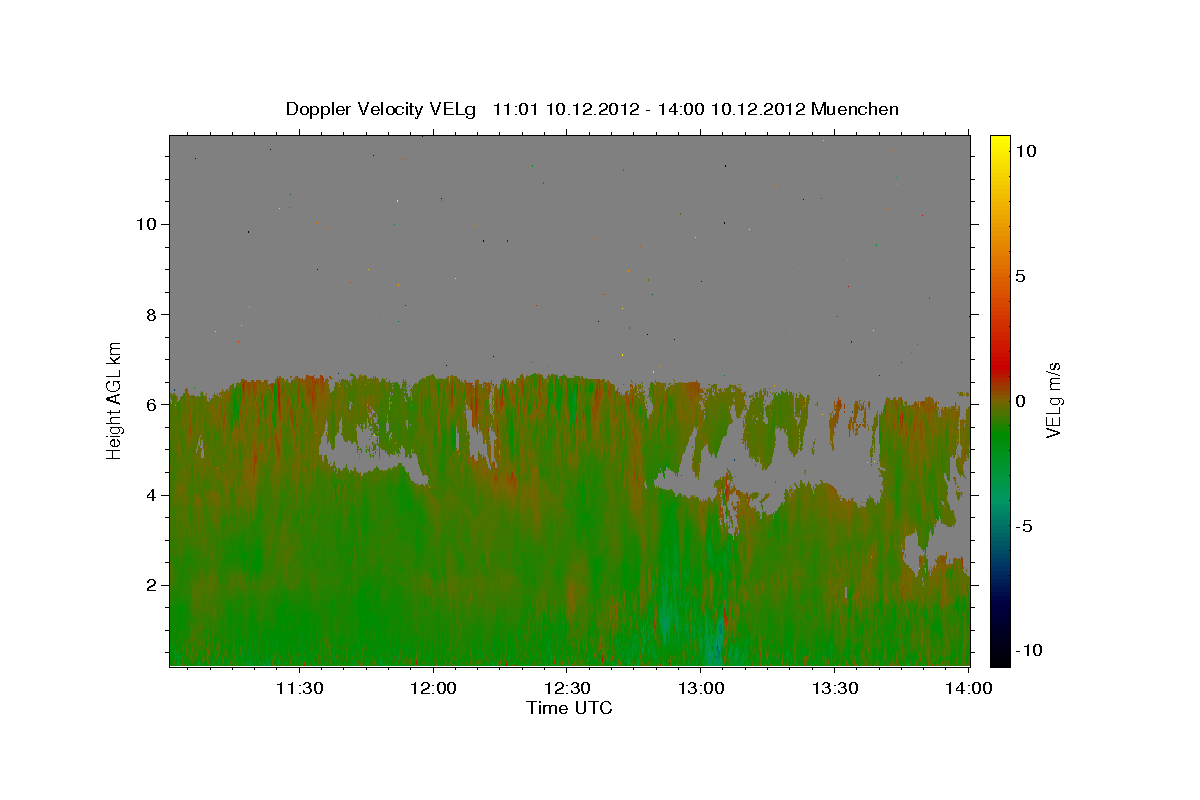This screenshot has width=1200, height=800.
Task: Click the '11:30' time tick label
Action: coord(299,688)
